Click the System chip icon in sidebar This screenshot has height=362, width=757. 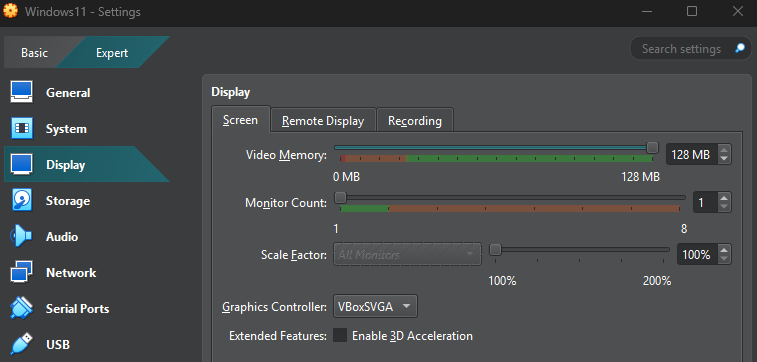click(22, 128)
